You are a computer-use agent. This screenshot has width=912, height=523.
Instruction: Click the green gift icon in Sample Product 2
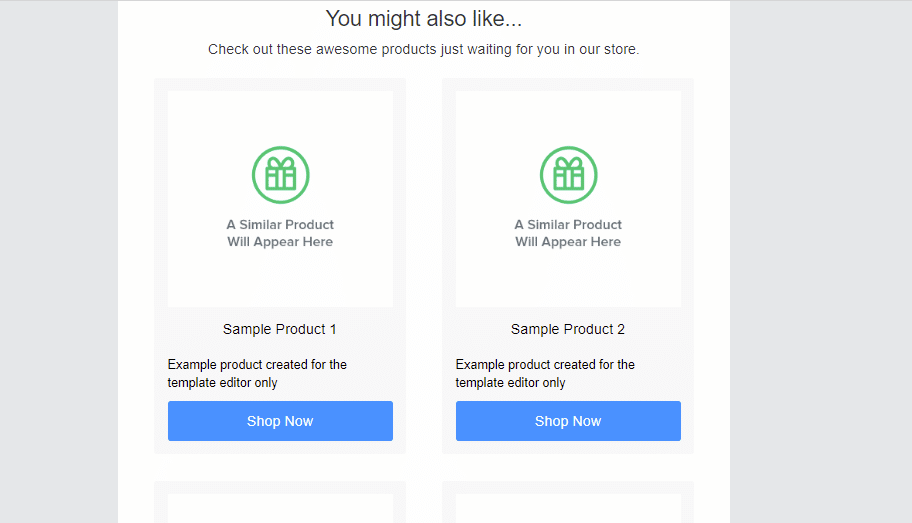click(568, 175)
